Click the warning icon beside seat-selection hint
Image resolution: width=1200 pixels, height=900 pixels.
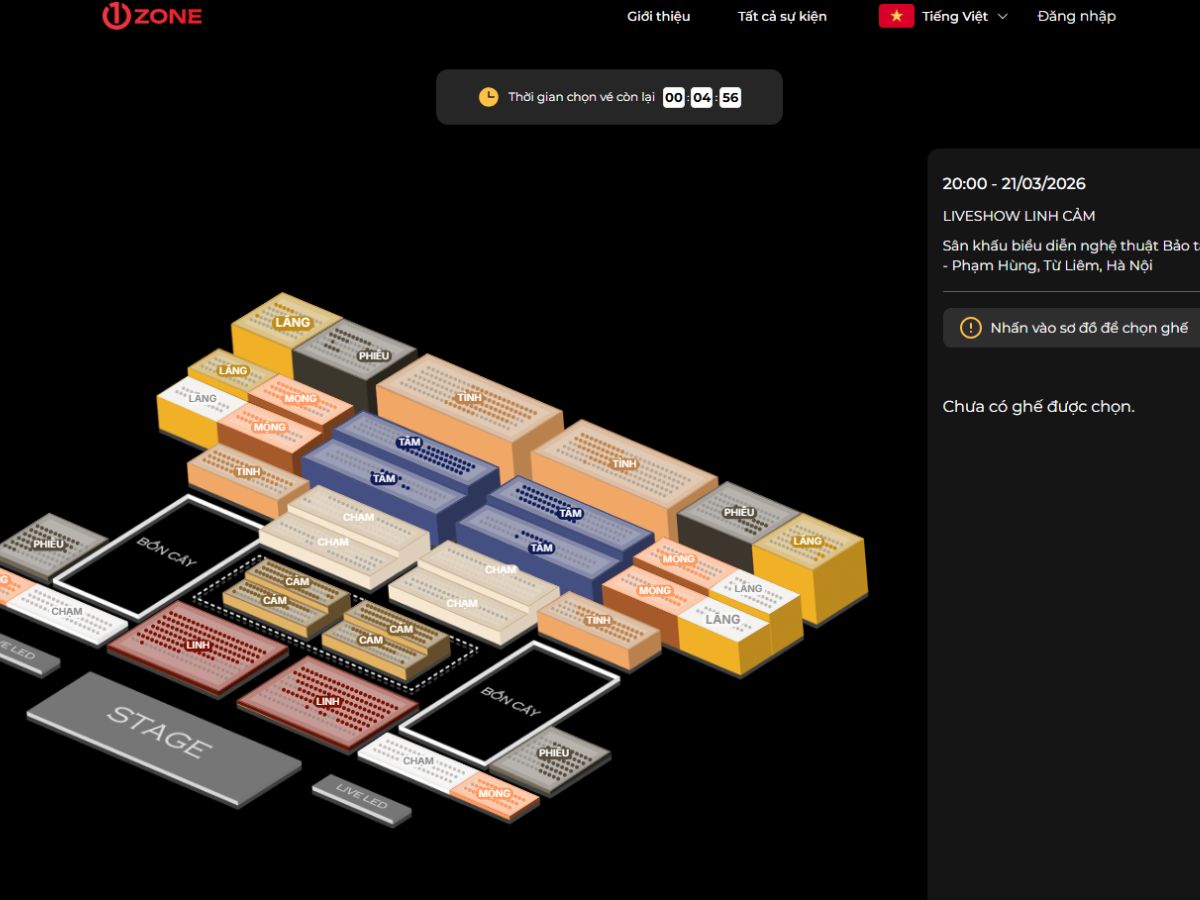tap(970, 328)
